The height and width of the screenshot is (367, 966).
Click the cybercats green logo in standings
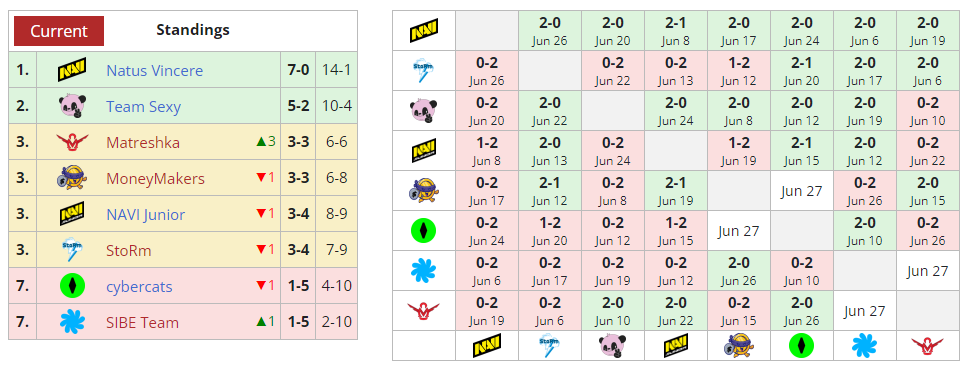[x=71, y=286]
